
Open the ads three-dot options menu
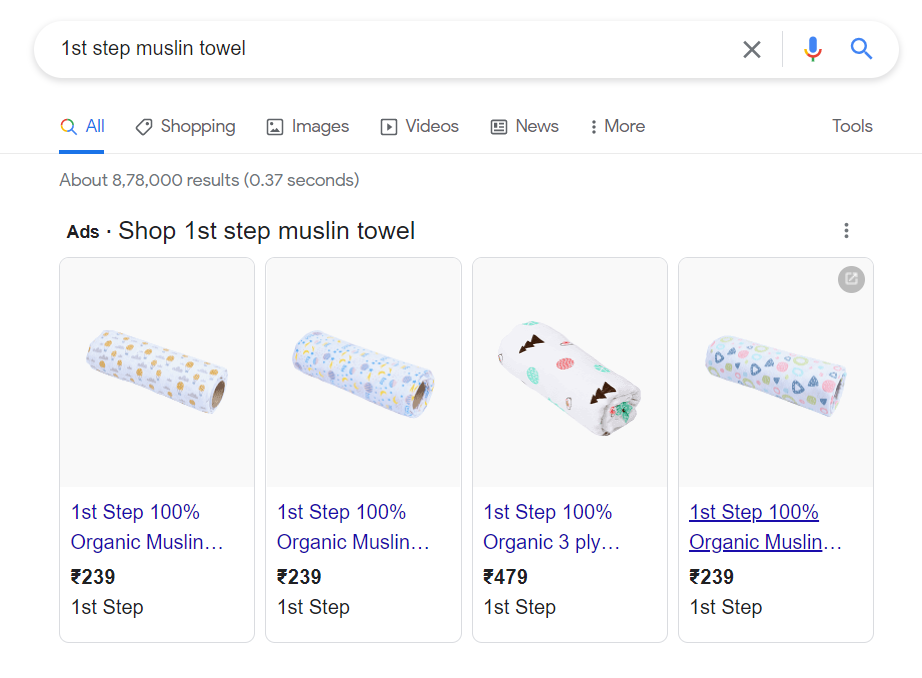pyautogui.click(x=846, y=231)
